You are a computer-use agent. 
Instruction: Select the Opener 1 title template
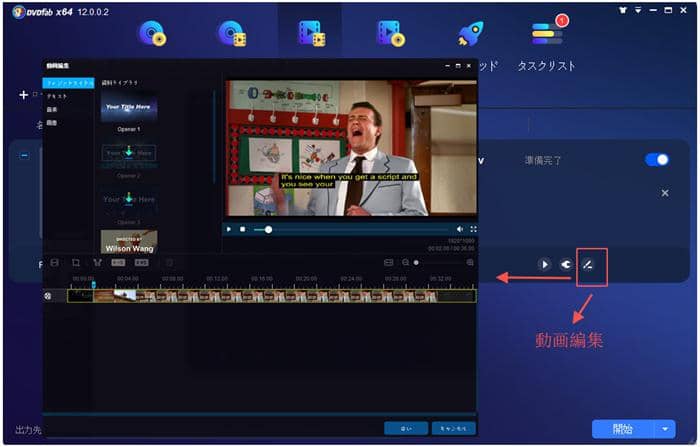tap(129, 107)
